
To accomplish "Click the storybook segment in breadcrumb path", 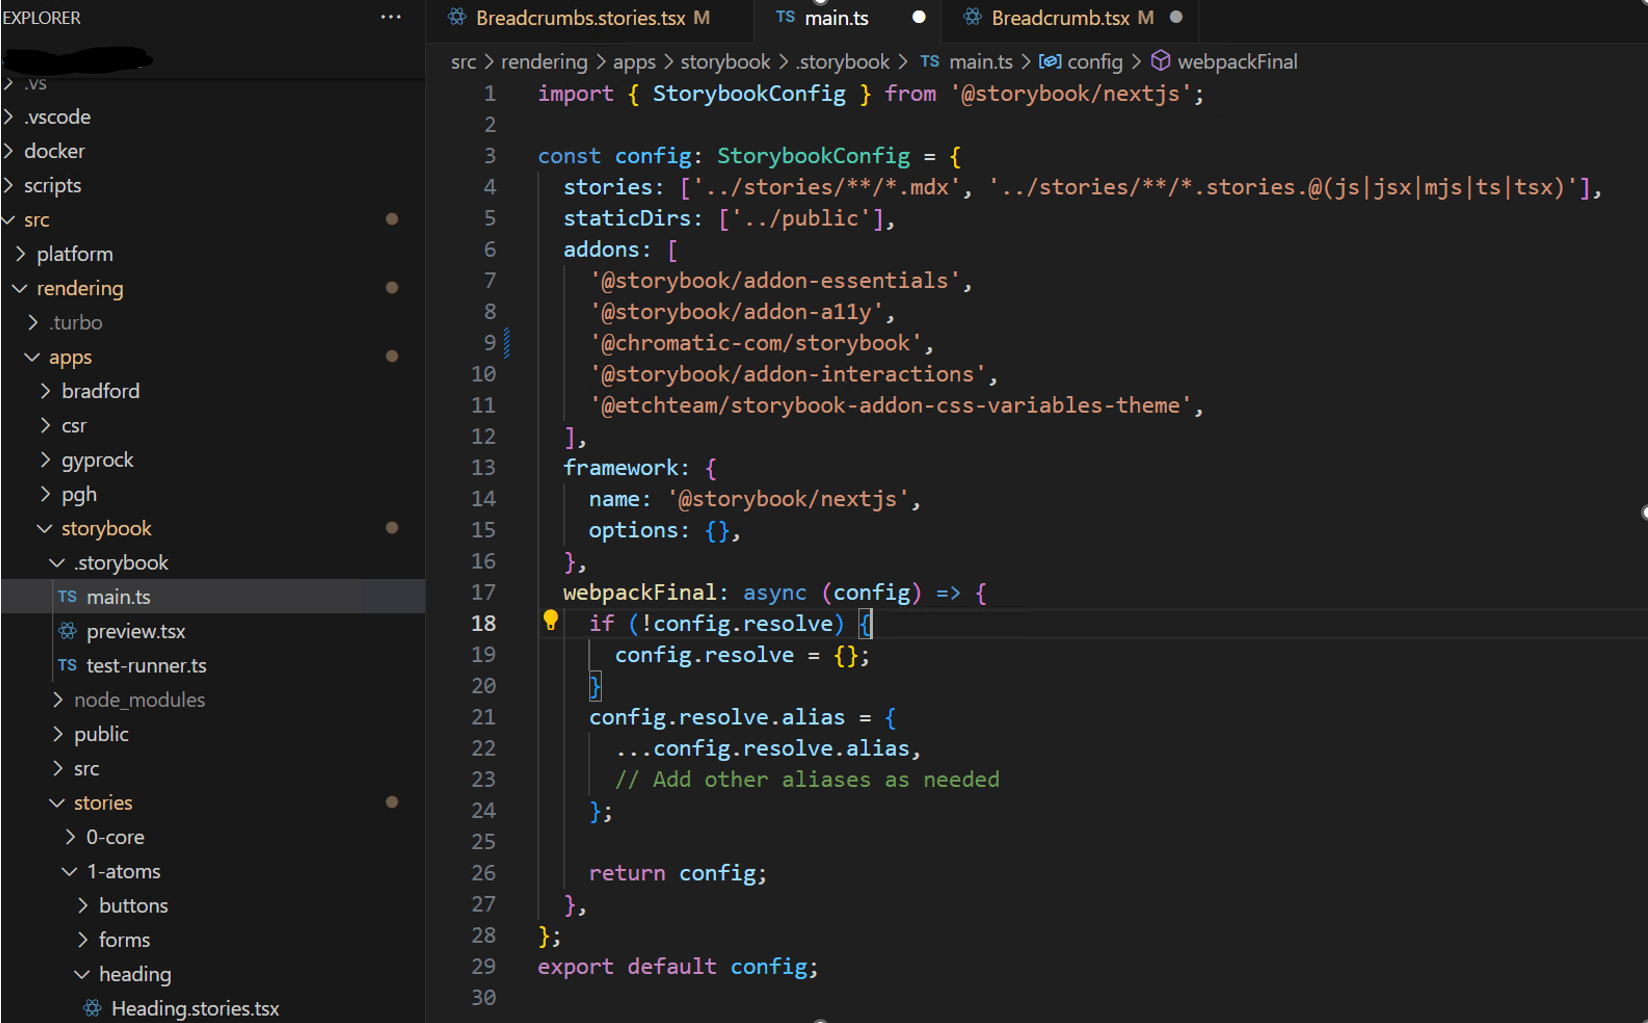I will point(725,62).
